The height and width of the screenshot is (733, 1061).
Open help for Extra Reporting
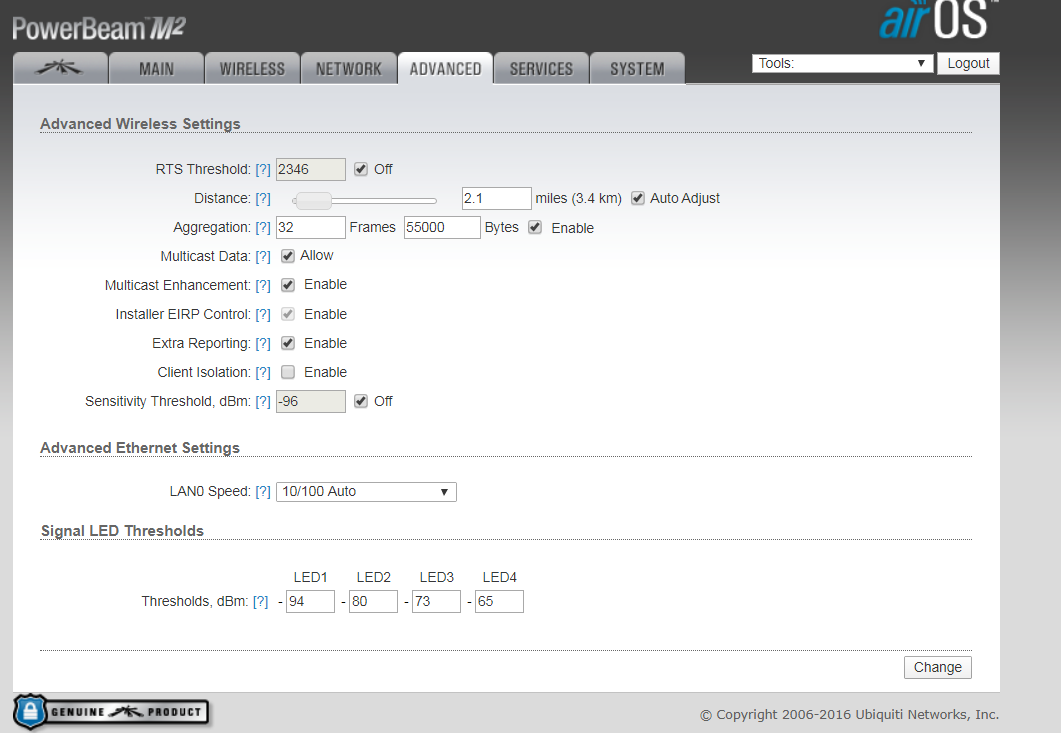(263, 344)
